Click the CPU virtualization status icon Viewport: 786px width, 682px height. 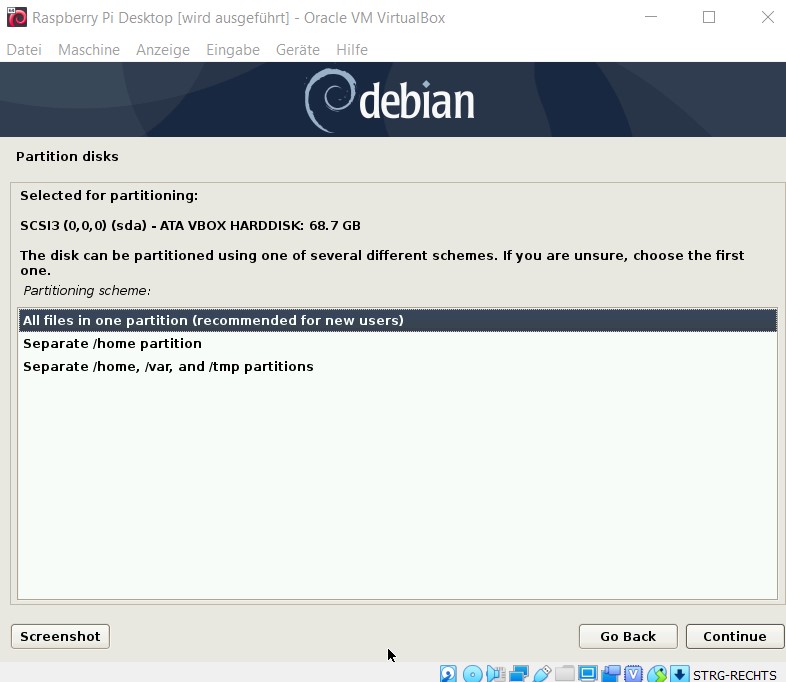pyautogui.click(x=634, y=674)
